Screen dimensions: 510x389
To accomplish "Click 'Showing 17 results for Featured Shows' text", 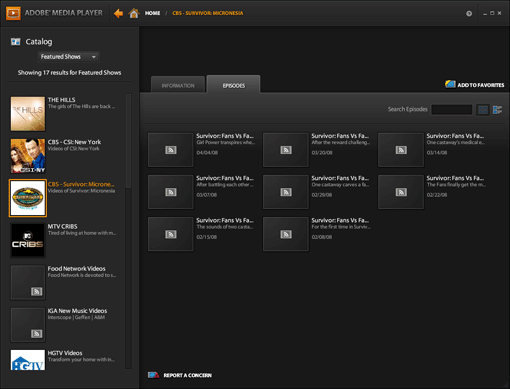I will point(69,73).
